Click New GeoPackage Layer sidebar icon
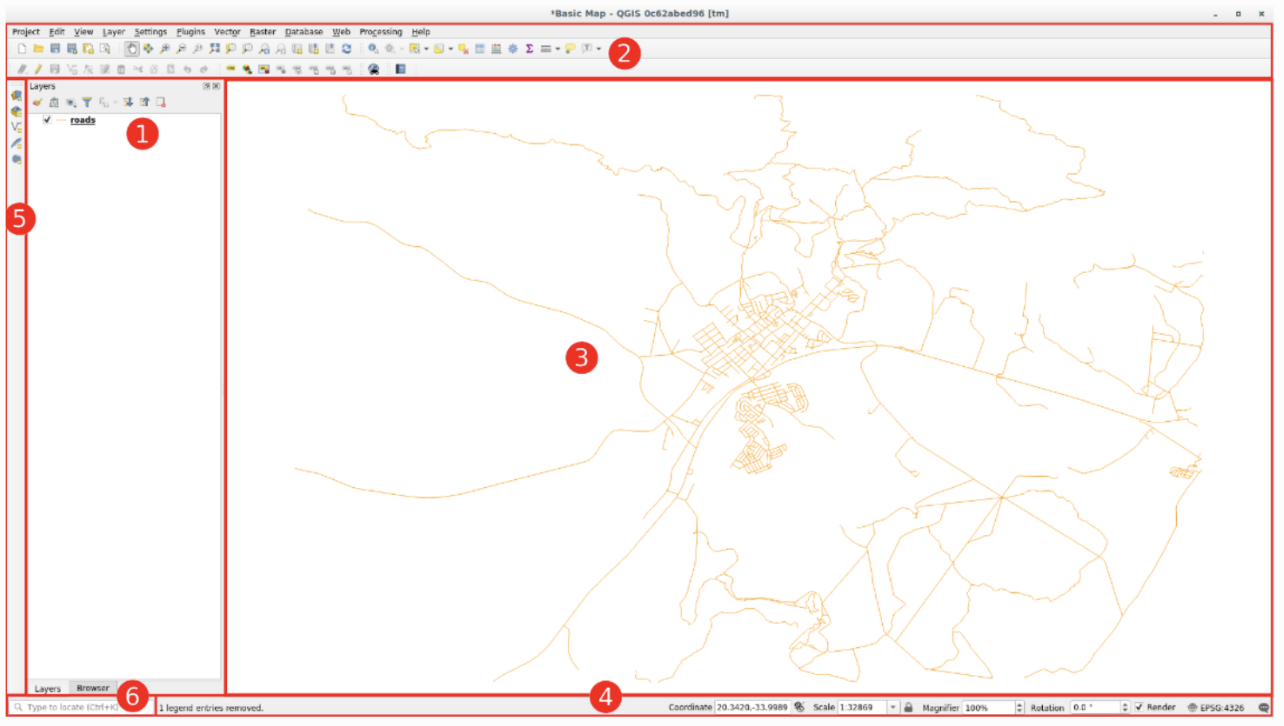 16,111
